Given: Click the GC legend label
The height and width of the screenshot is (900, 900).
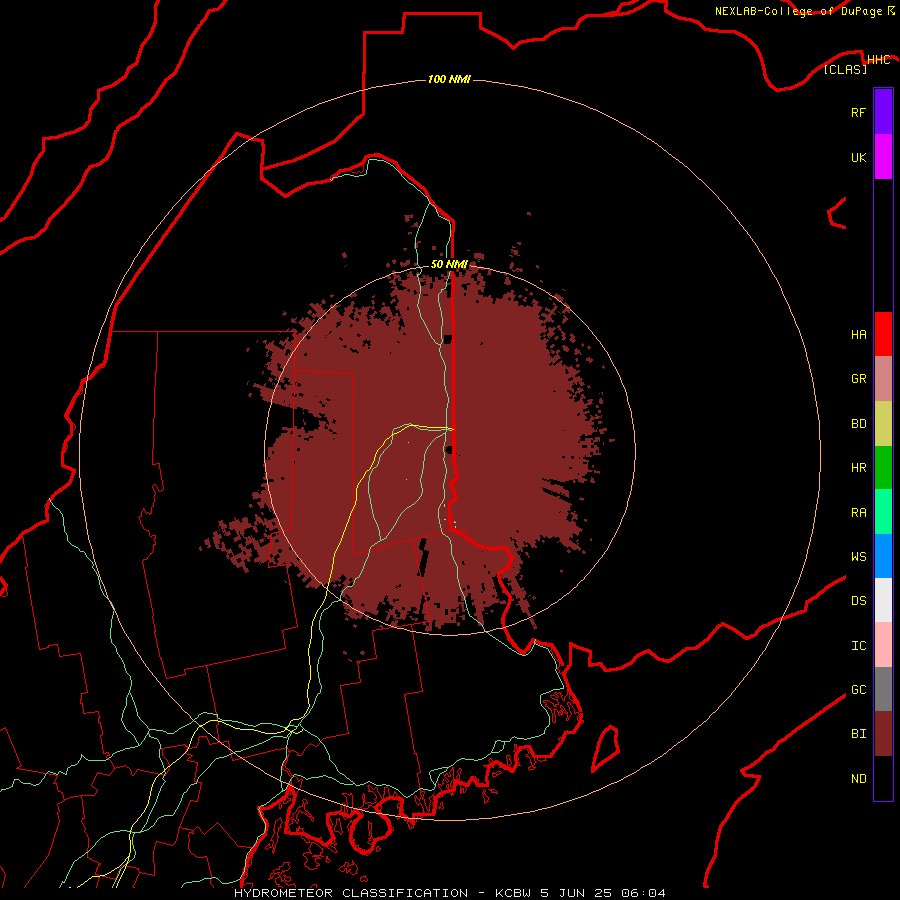Looking at the screenshot, I should (x=858, y=689).
